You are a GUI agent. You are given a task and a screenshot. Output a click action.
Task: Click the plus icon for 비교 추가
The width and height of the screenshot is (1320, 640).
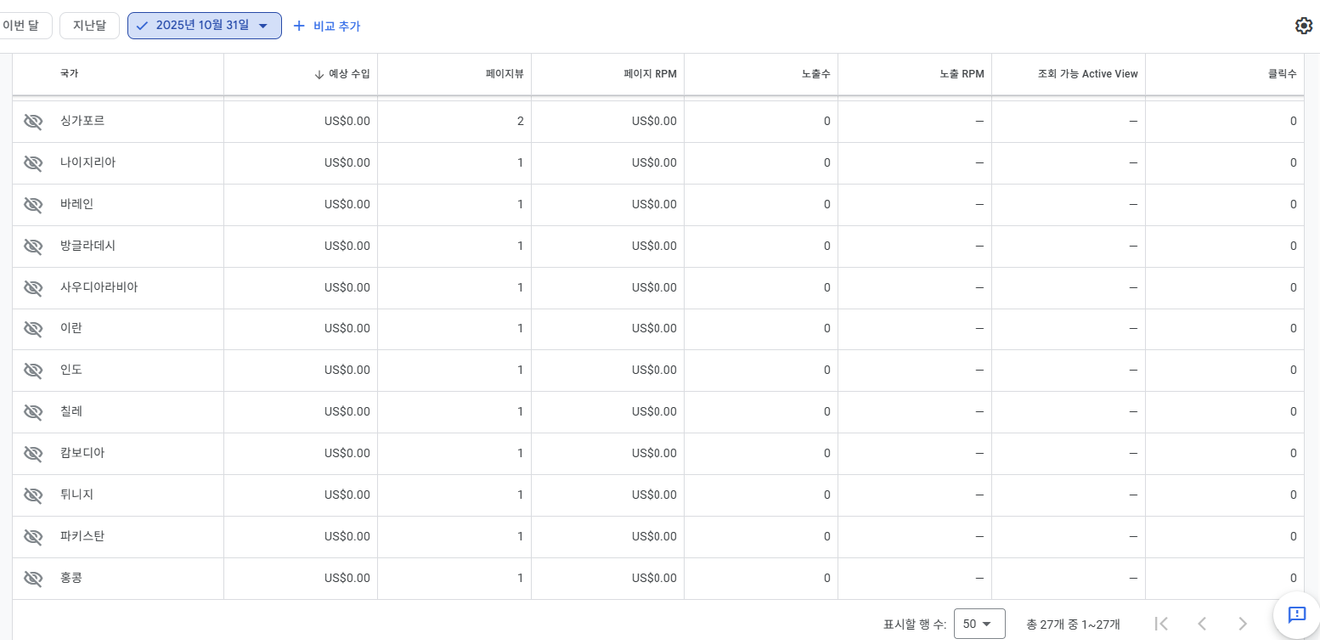click(x=299, y=26)
